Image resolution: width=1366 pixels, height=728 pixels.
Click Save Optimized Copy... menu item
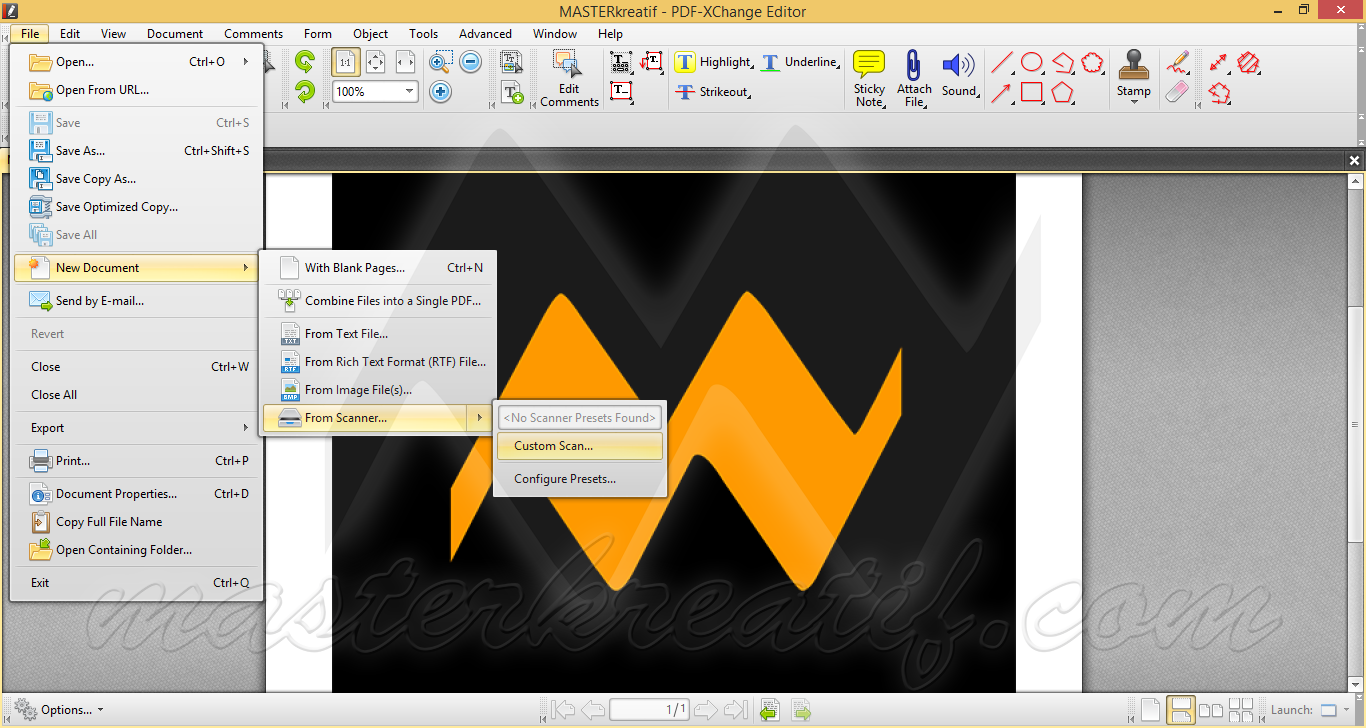click(136, 207)
